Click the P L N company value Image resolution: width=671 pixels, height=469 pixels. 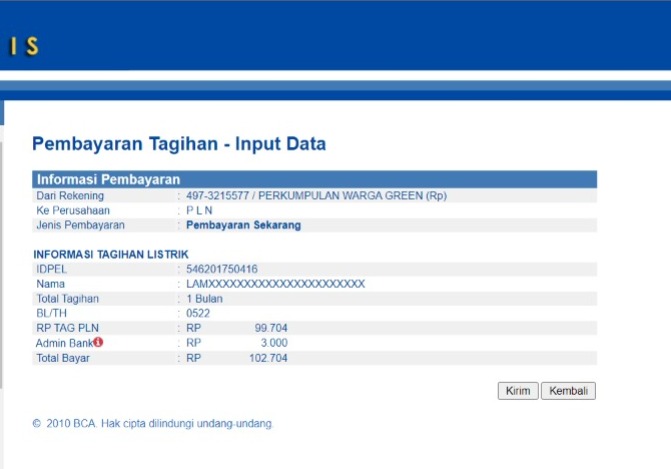200,211
